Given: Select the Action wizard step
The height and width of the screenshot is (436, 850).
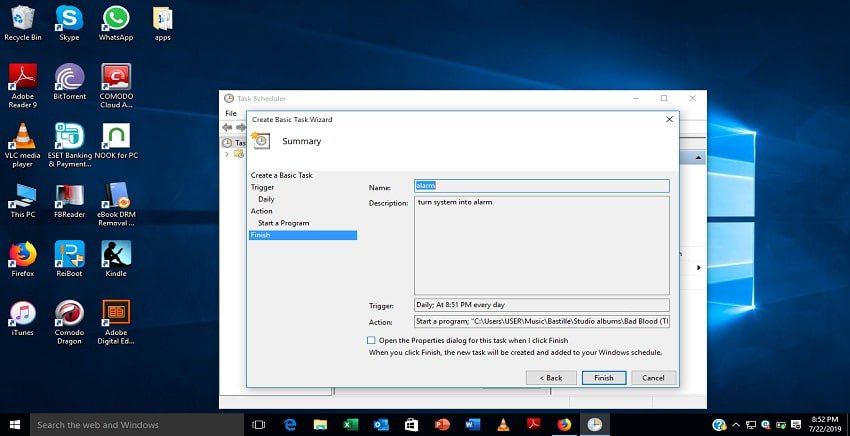Looking at the screenshot, I should [x=261, y=211].
